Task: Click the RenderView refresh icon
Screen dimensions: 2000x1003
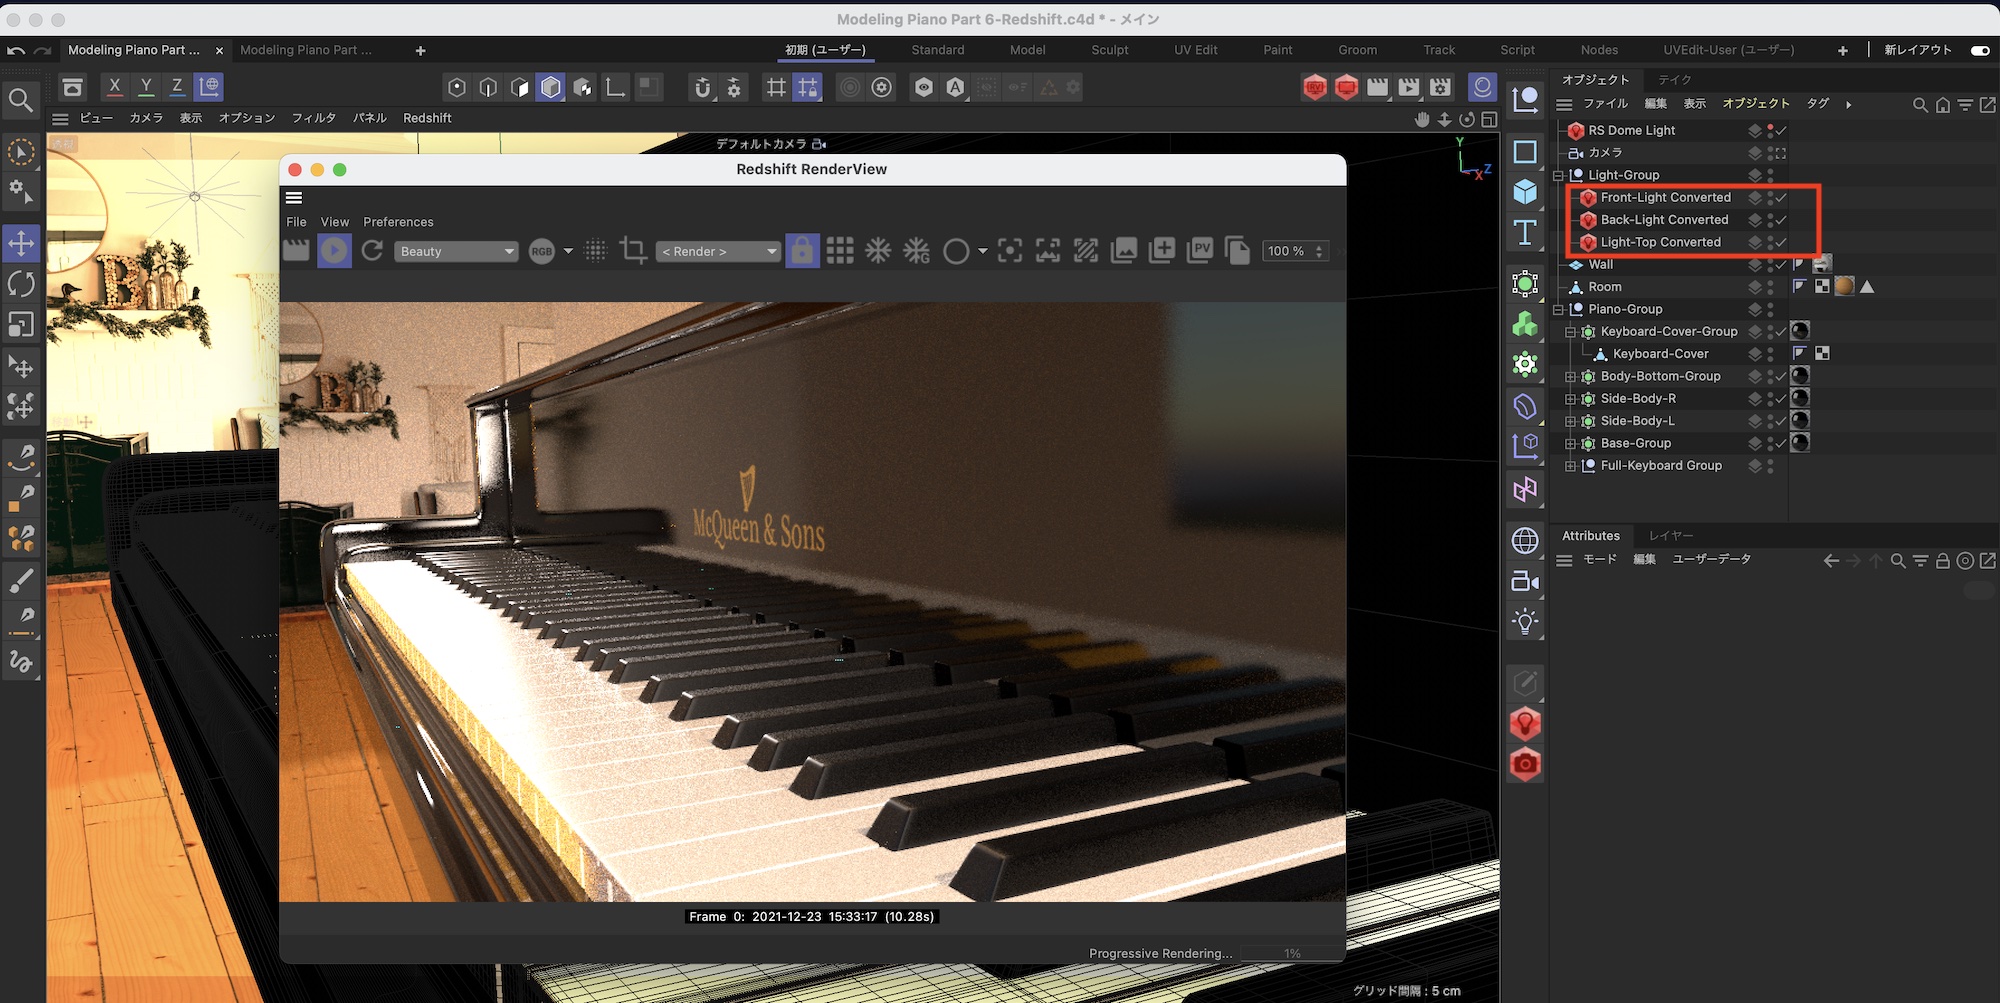Action: (x=372, y=251)
